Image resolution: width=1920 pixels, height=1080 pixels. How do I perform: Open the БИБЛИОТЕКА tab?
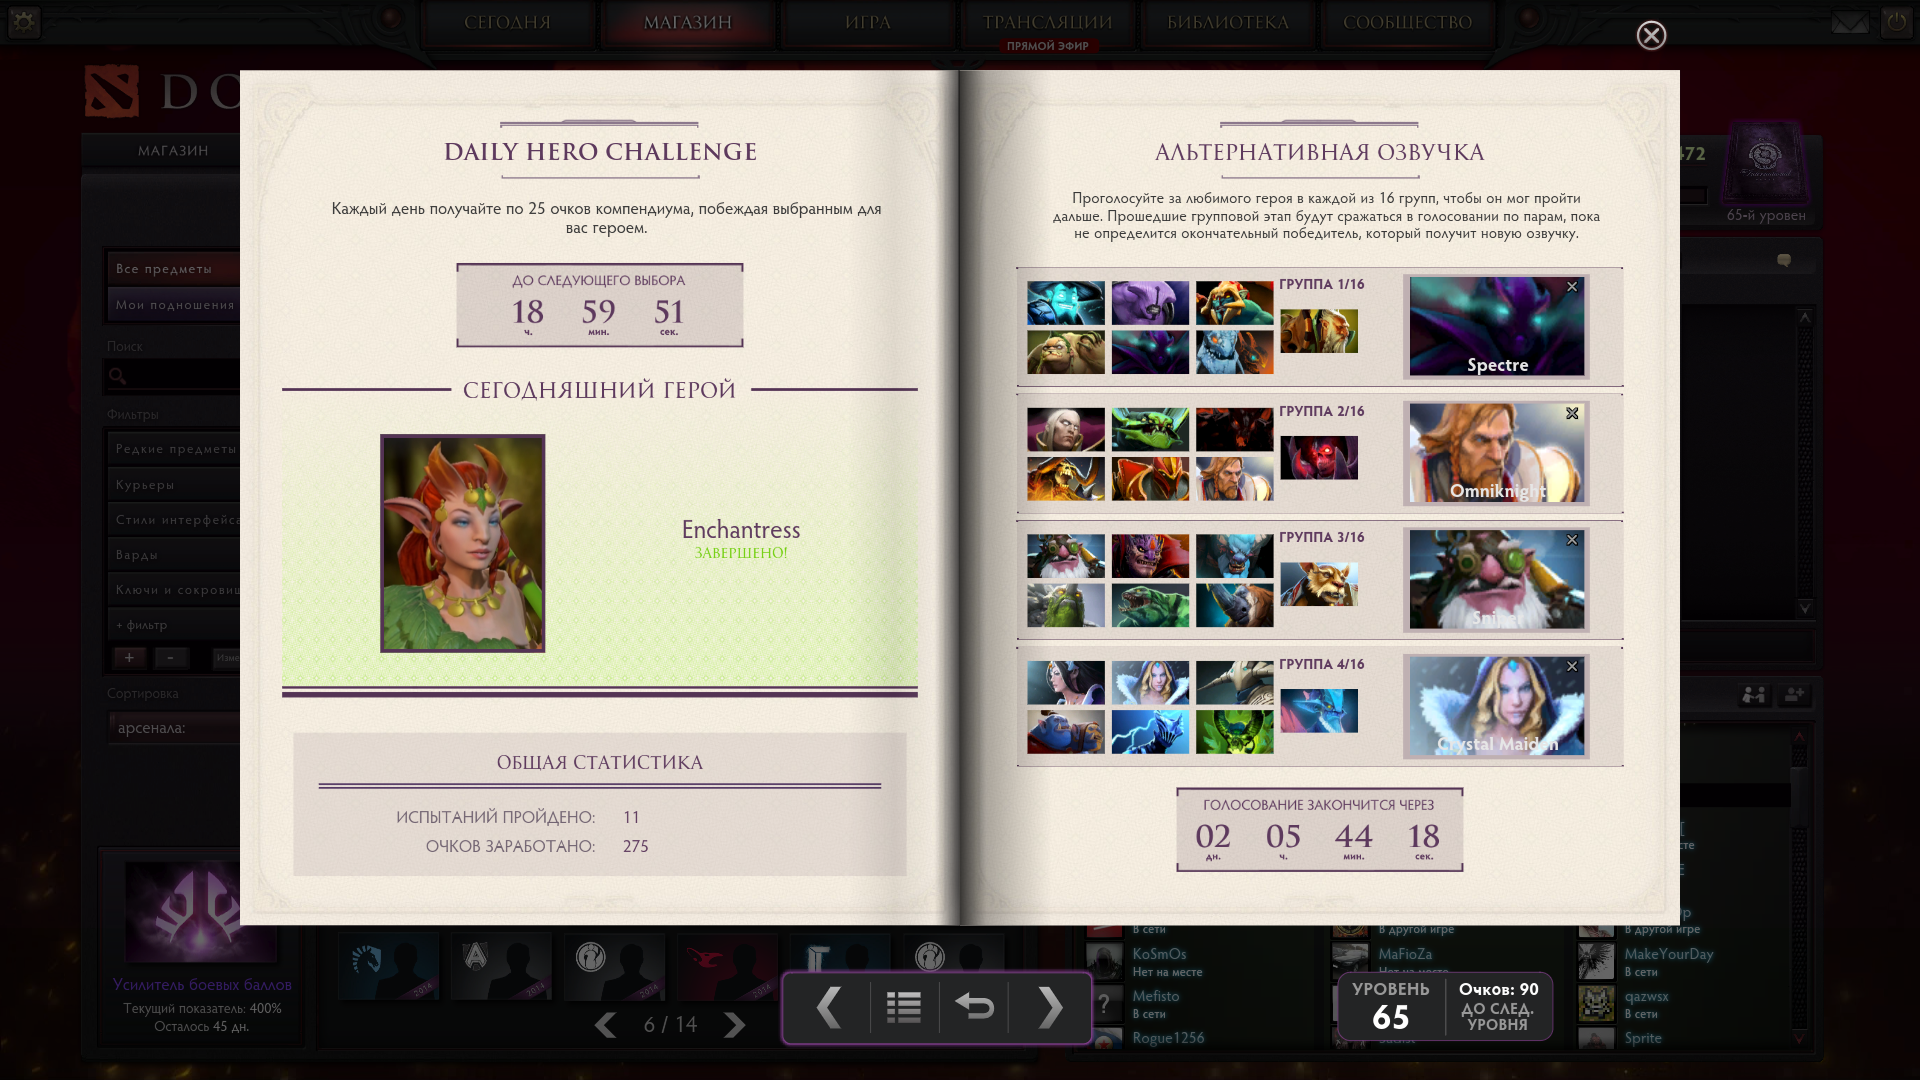pyautogui.click(x=1228, y=23)
